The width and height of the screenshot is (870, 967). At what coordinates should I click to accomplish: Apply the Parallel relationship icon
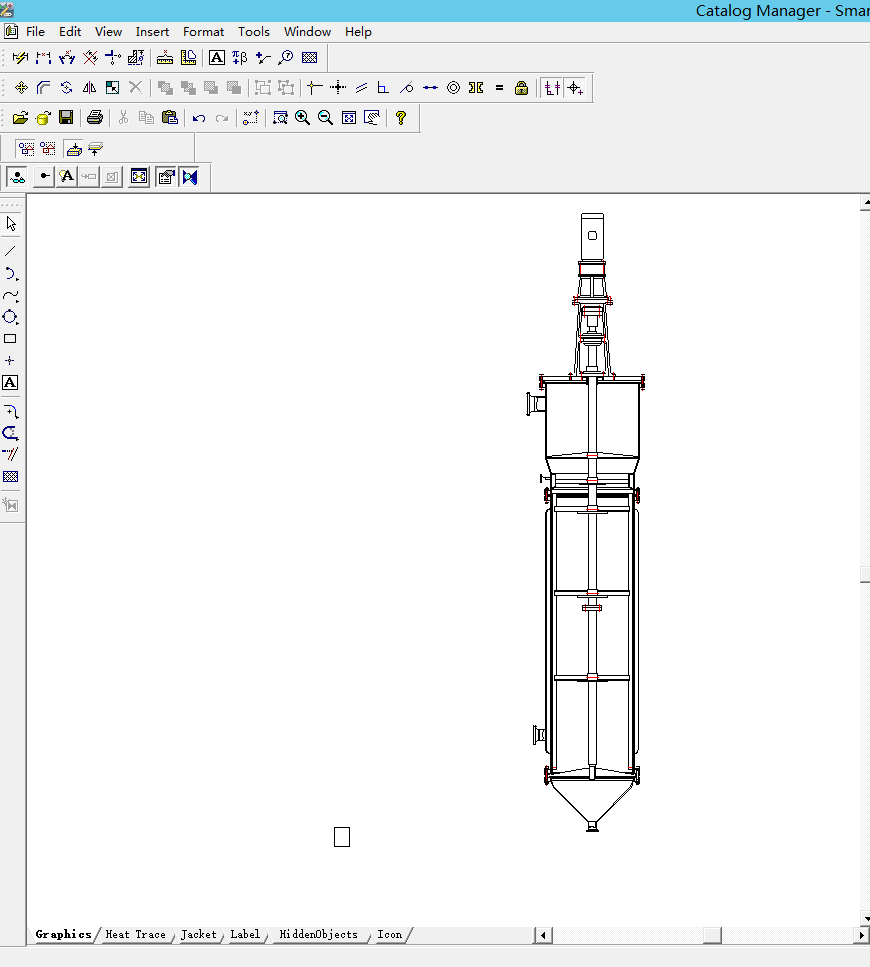tap(361, 88)
